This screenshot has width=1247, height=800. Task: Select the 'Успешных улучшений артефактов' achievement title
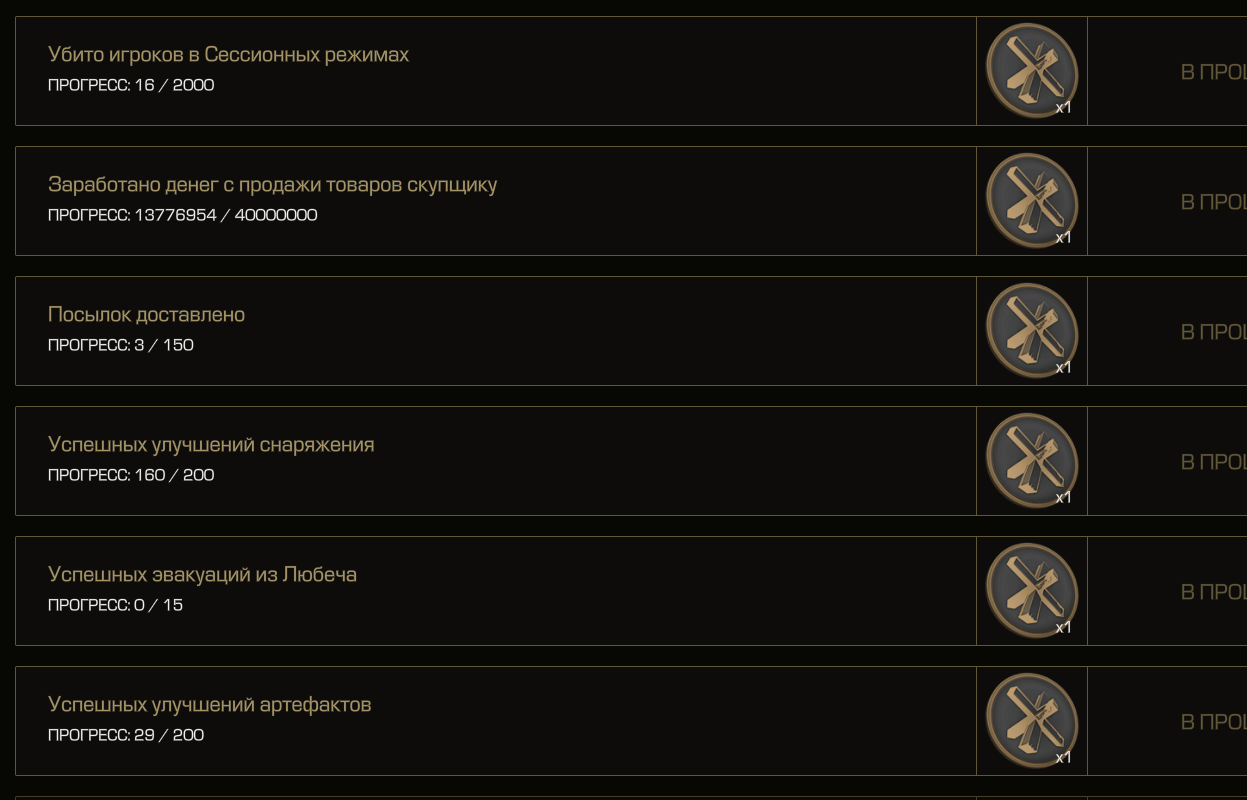tap(209, 705)
